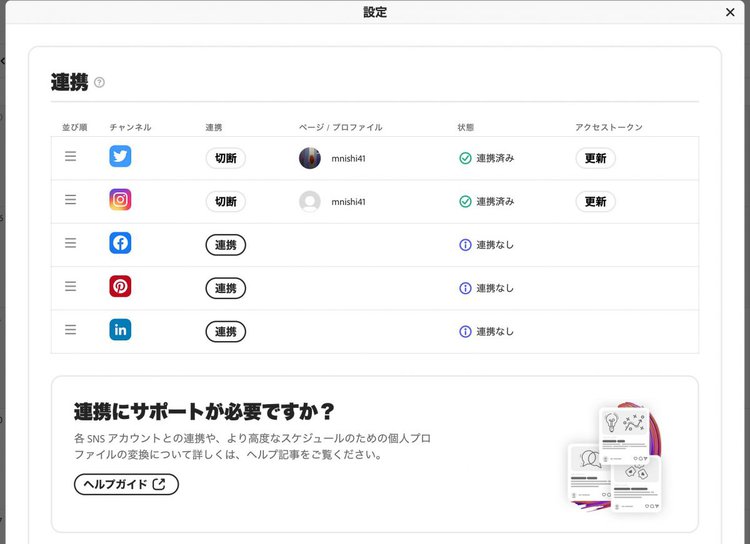This screenshot has width=750, height=544.
Task: Connect Facebook using the 連携 button
Action: 225,245
